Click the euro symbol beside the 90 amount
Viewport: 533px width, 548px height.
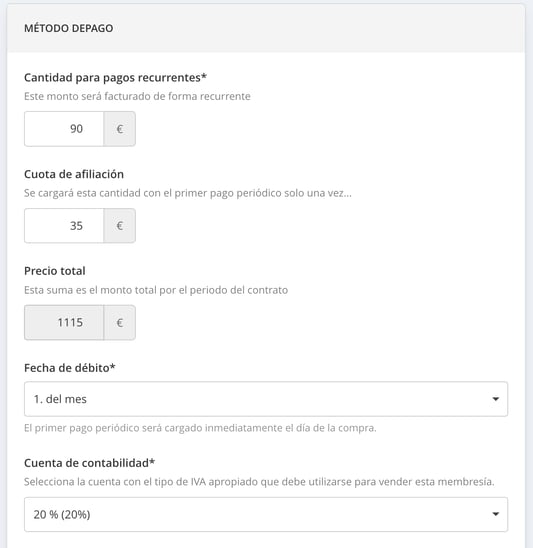[x=120, y=129]
